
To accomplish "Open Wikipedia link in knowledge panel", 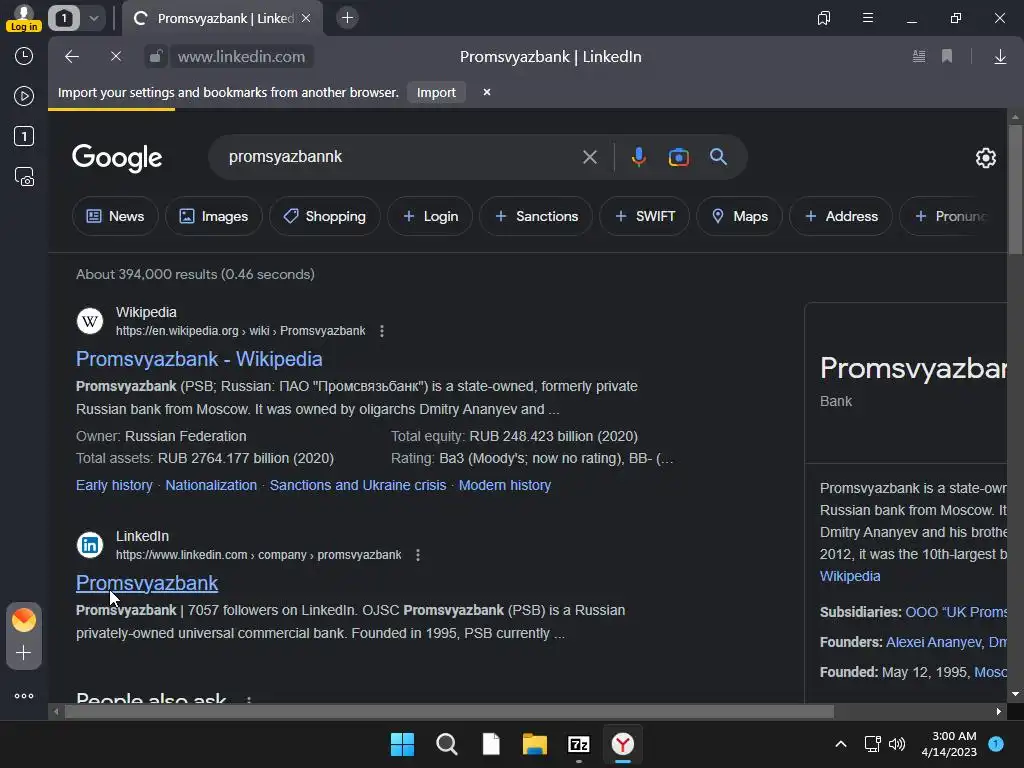I will click(x=850, y=576).
